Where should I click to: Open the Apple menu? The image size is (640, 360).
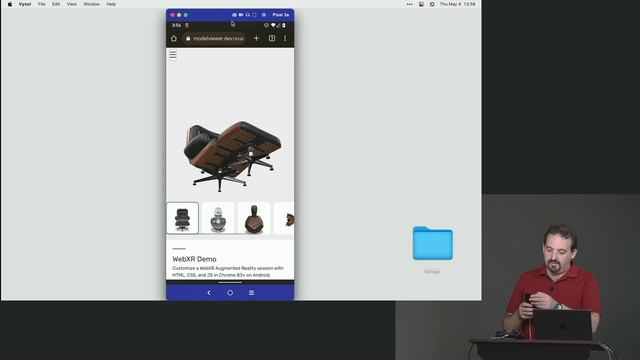10,4
